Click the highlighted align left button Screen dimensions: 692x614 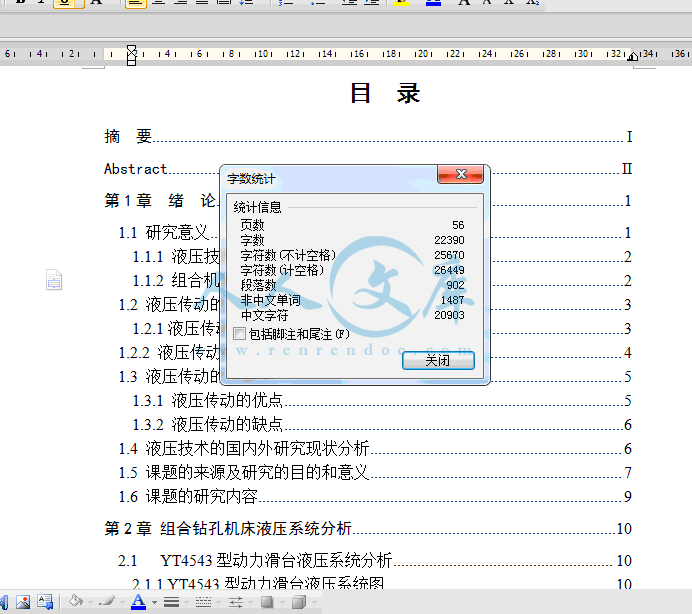[136, 3]
